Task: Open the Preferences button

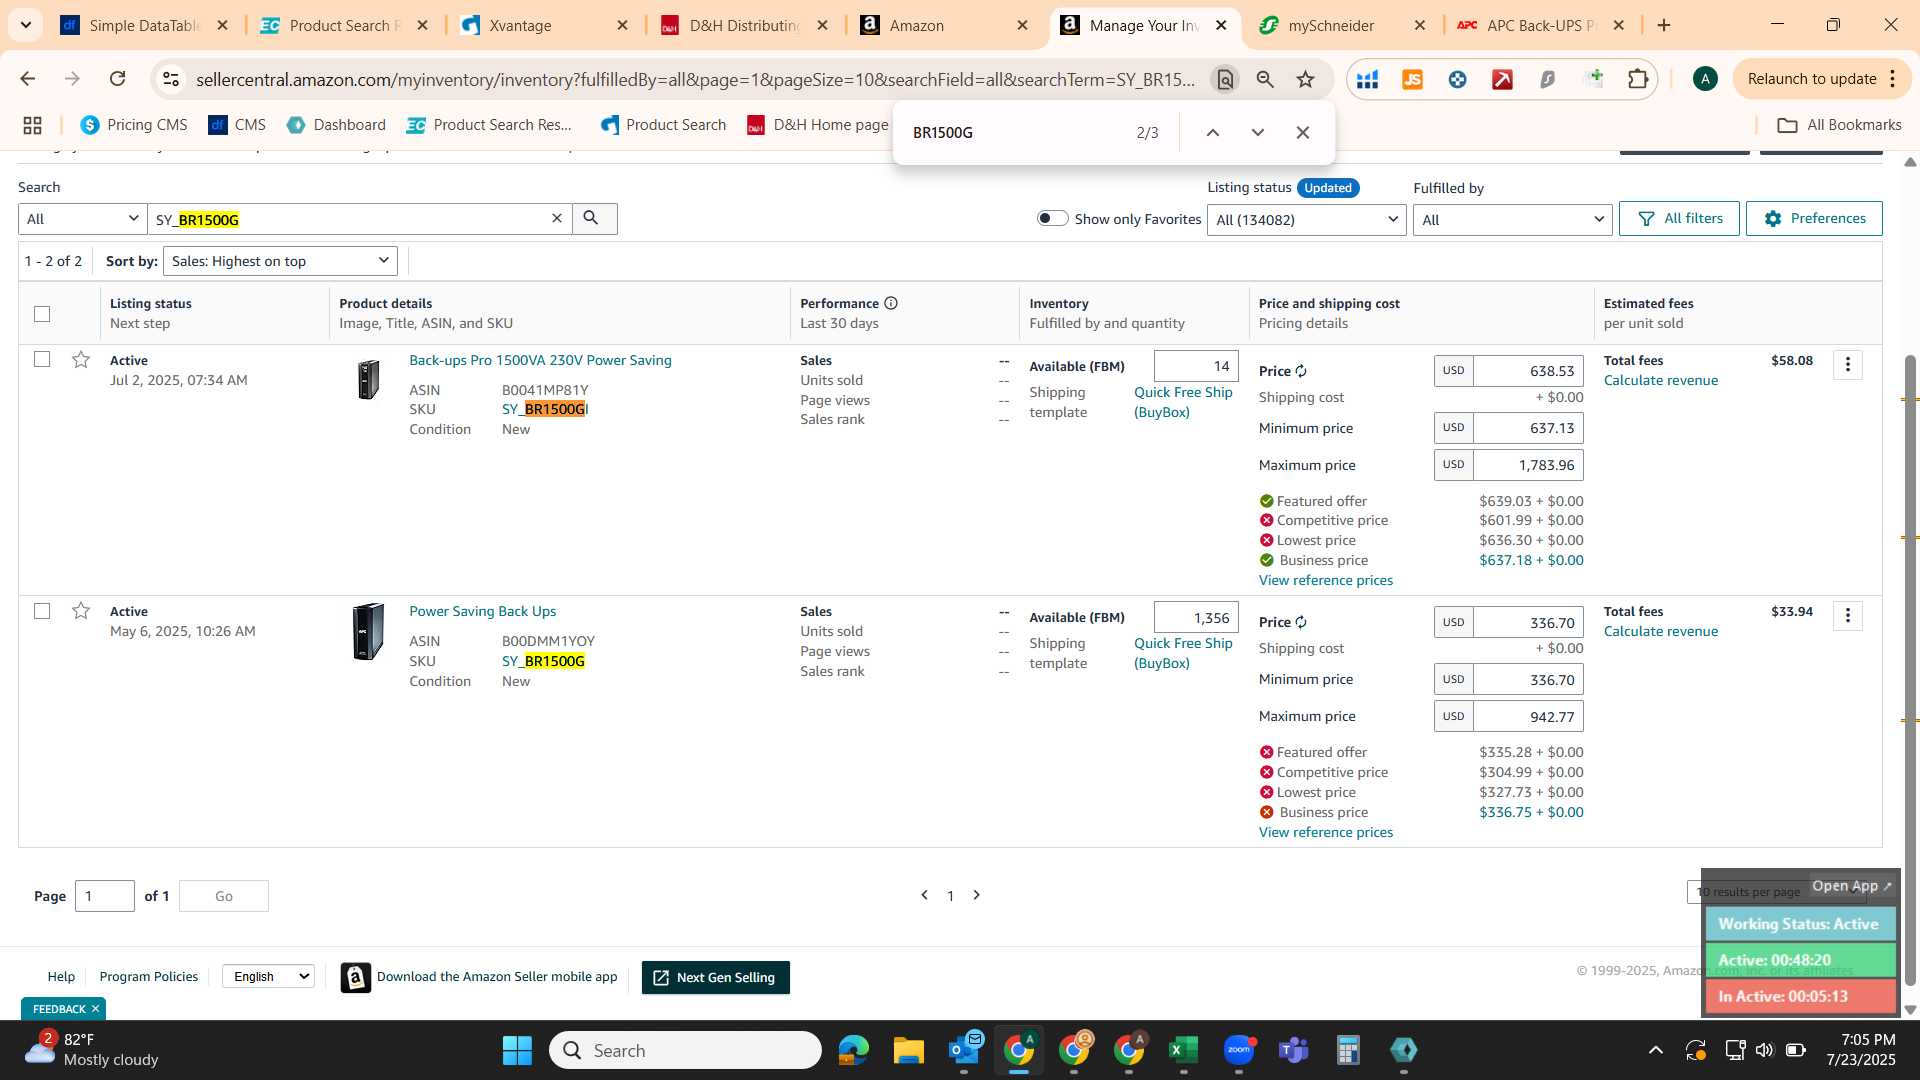Action: [1814, 218]
